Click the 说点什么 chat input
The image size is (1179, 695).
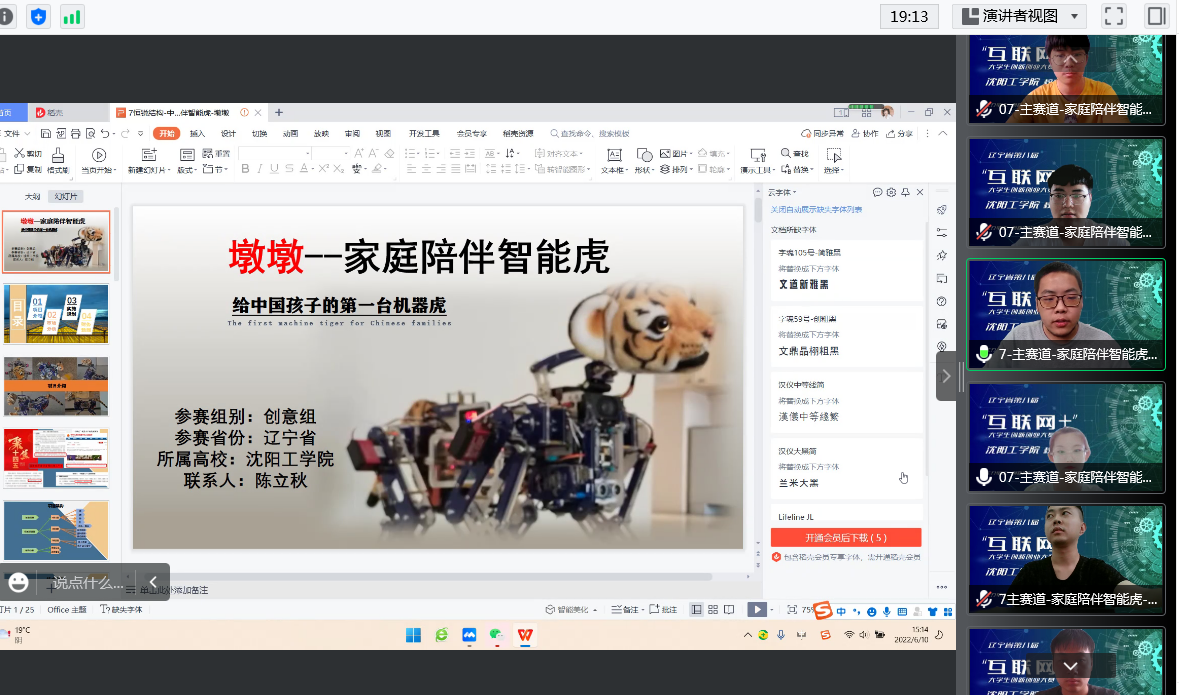point(88,582)
